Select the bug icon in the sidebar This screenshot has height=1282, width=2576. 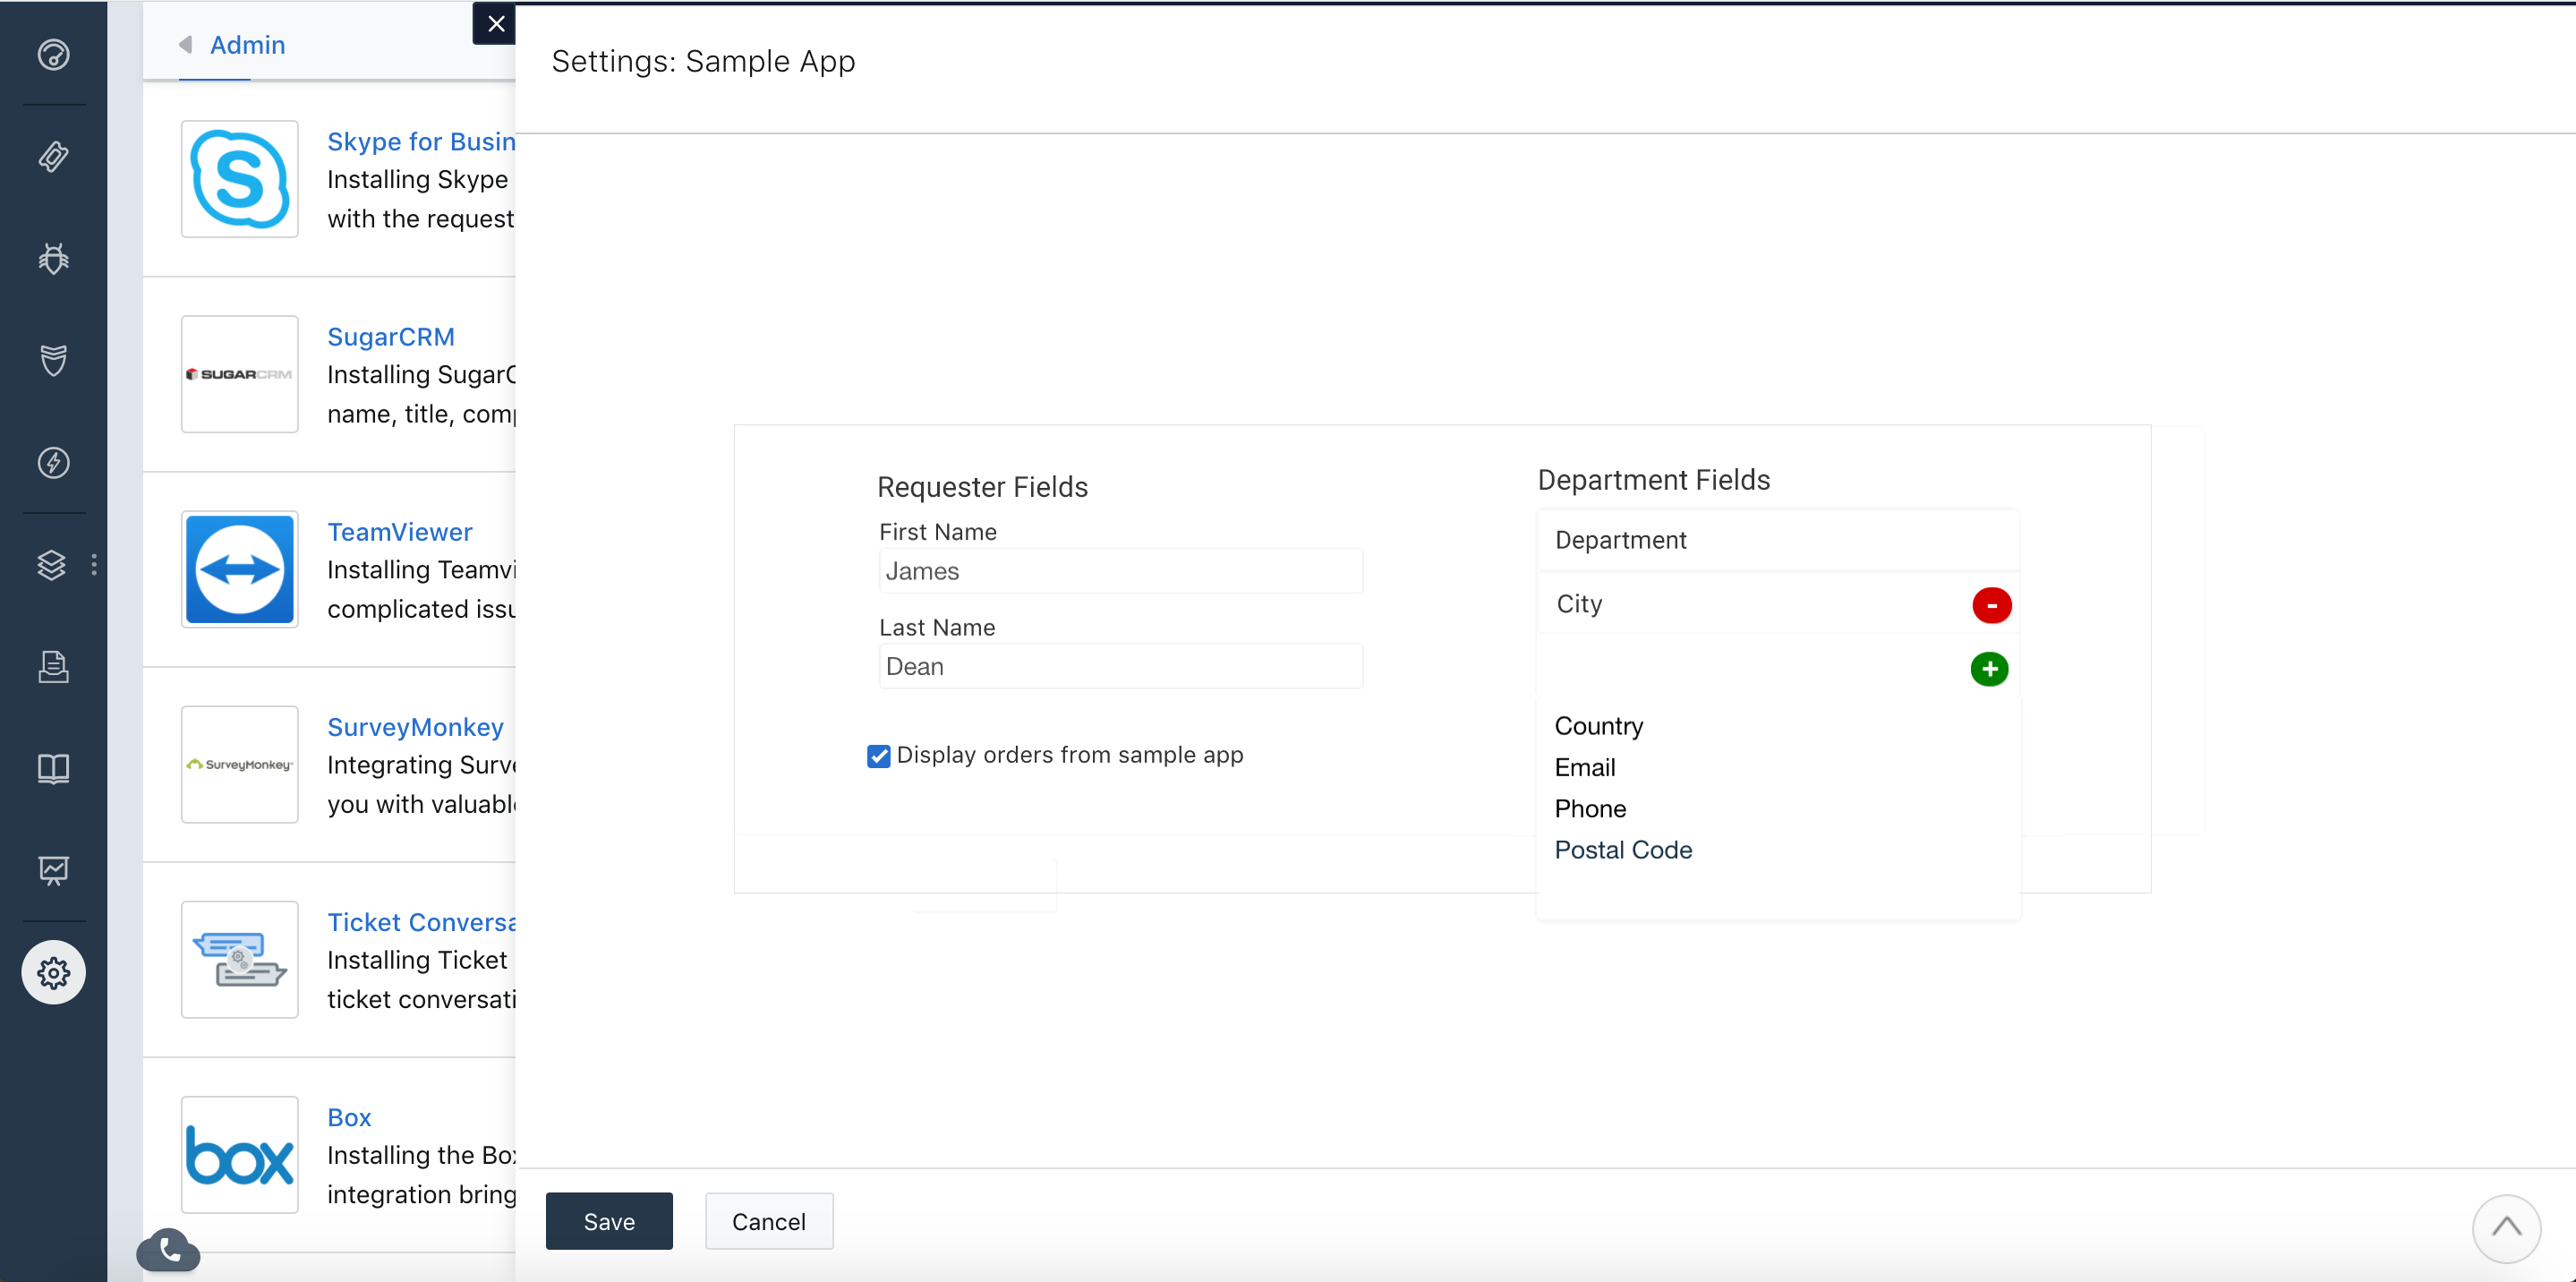[x=55, y=260]
